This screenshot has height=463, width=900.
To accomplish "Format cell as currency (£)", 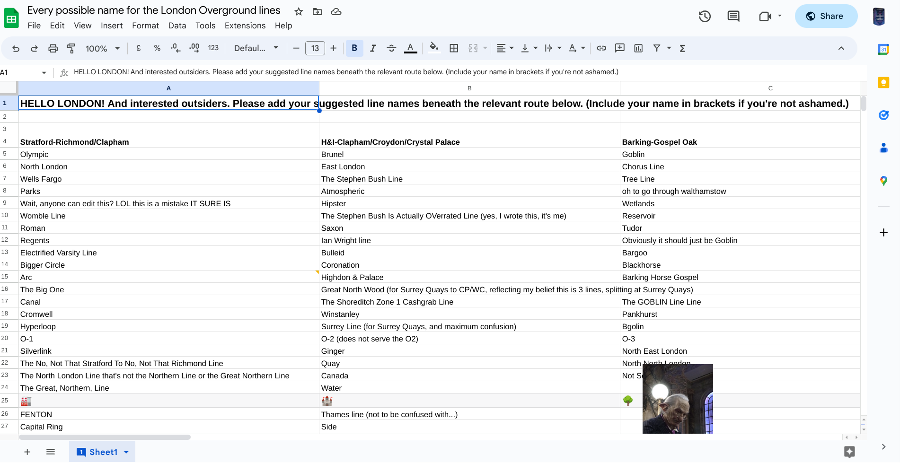I will 138,49.
